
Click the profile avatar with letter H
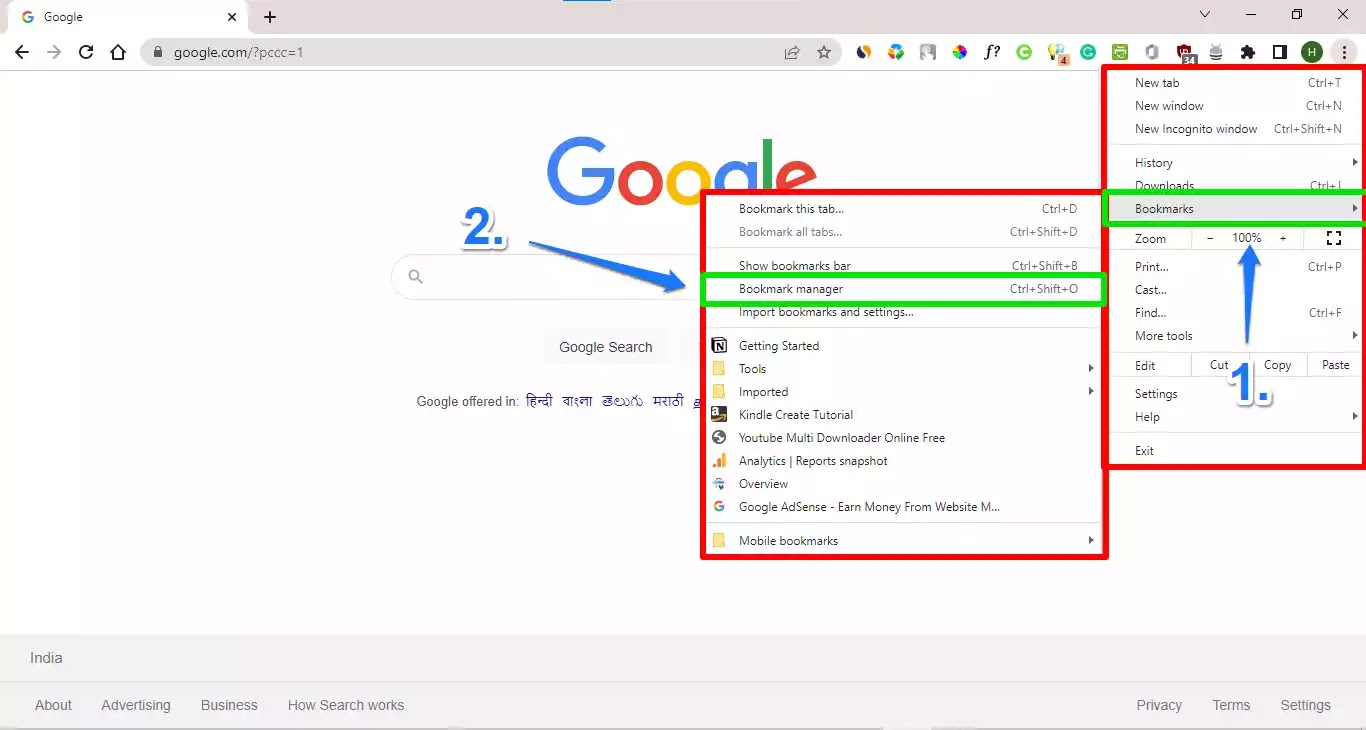1312,51
